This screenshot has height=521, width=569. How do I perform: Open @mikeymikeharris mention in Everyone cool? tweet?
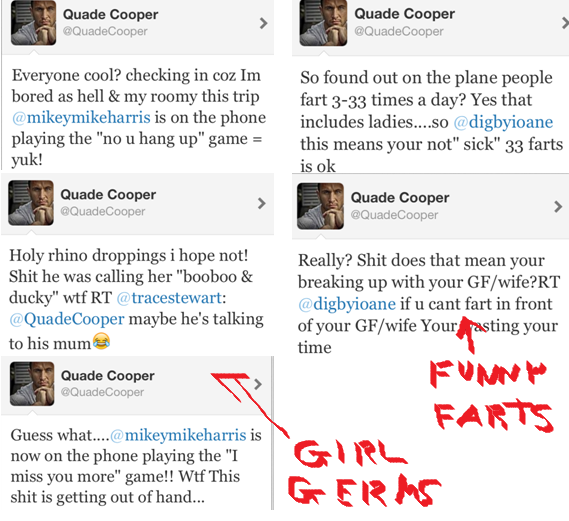pyautogui.click(x=81, y=118)
